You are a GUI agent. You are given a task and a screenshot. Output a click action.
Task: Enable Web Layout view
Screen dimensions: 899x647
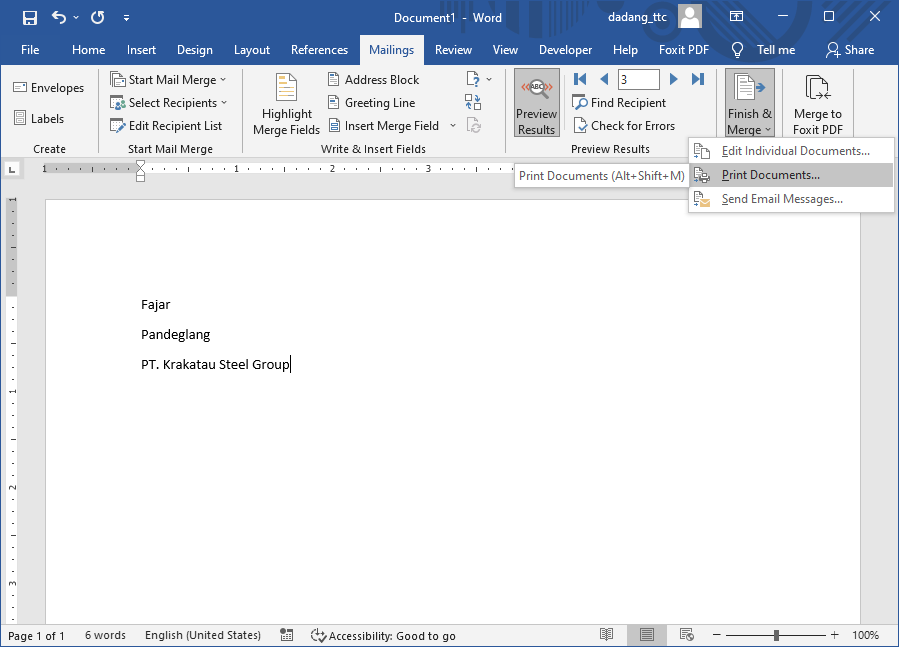click(687, 634)
